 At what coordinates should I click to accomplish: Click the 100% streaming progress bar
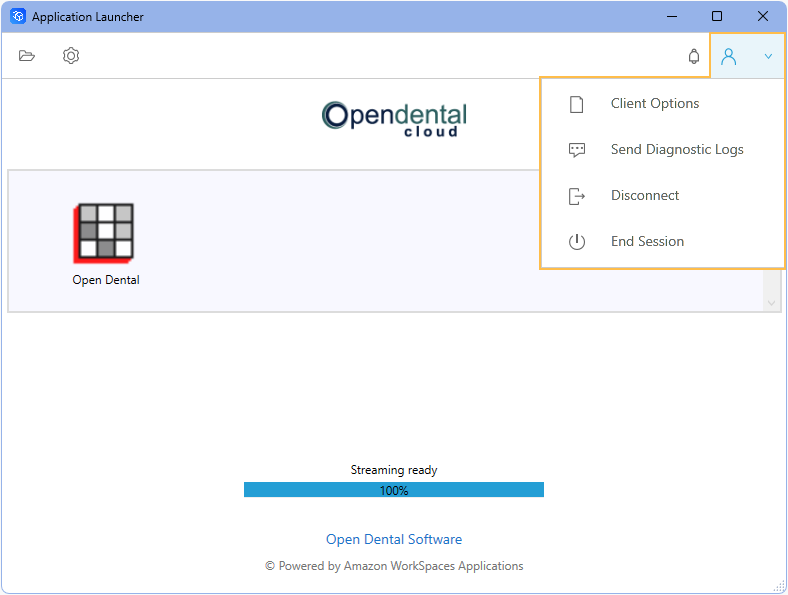394,490
